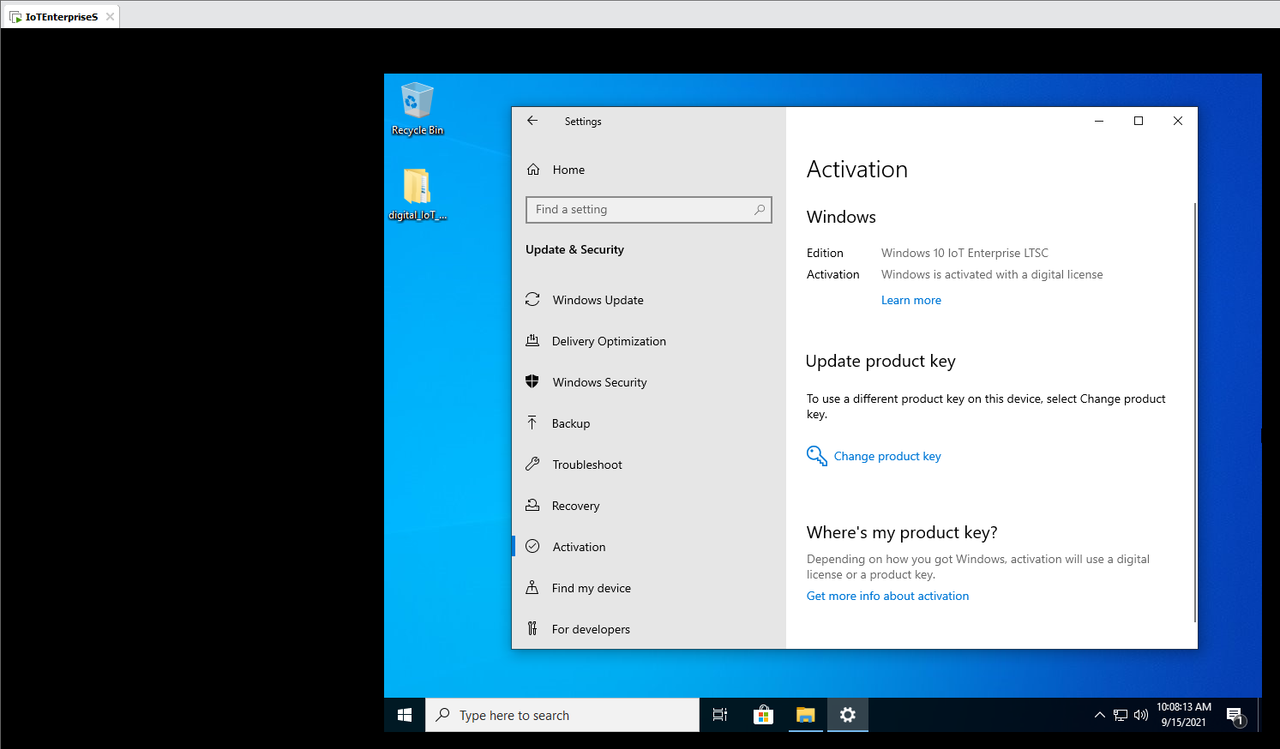Click the Update & Security heading
The image size is (1280, 749).
pos(575,250)
